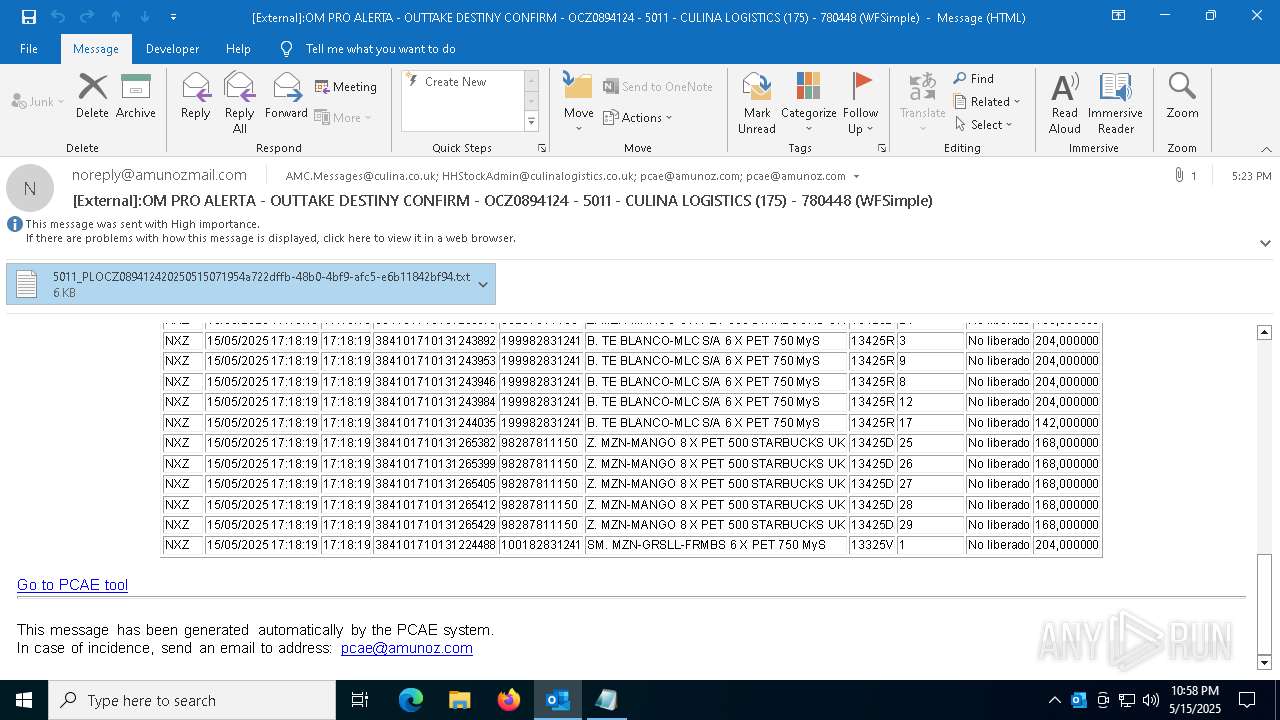1280x720 pixels.
Task: Switch to the Developer tab
Action: pos(172,48)
